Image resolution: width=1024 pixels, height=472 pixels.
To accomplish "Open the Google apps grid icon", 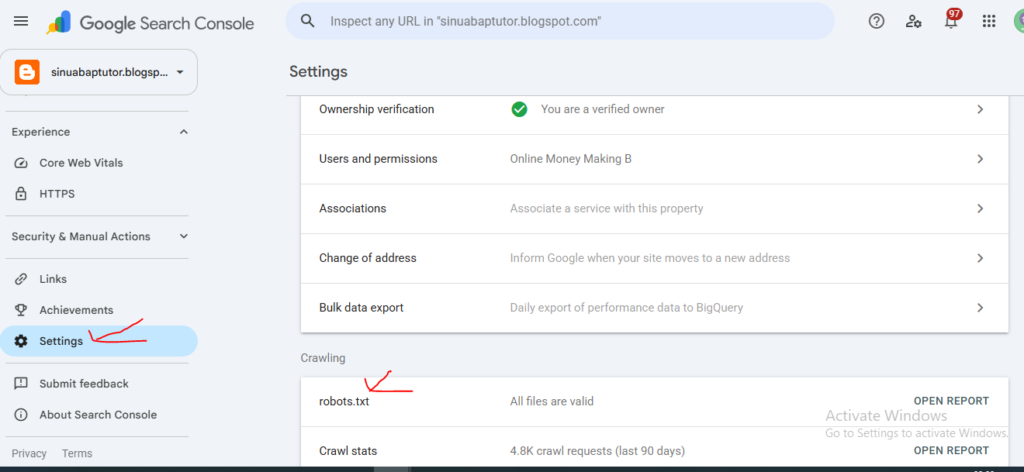I will (989, 21).
